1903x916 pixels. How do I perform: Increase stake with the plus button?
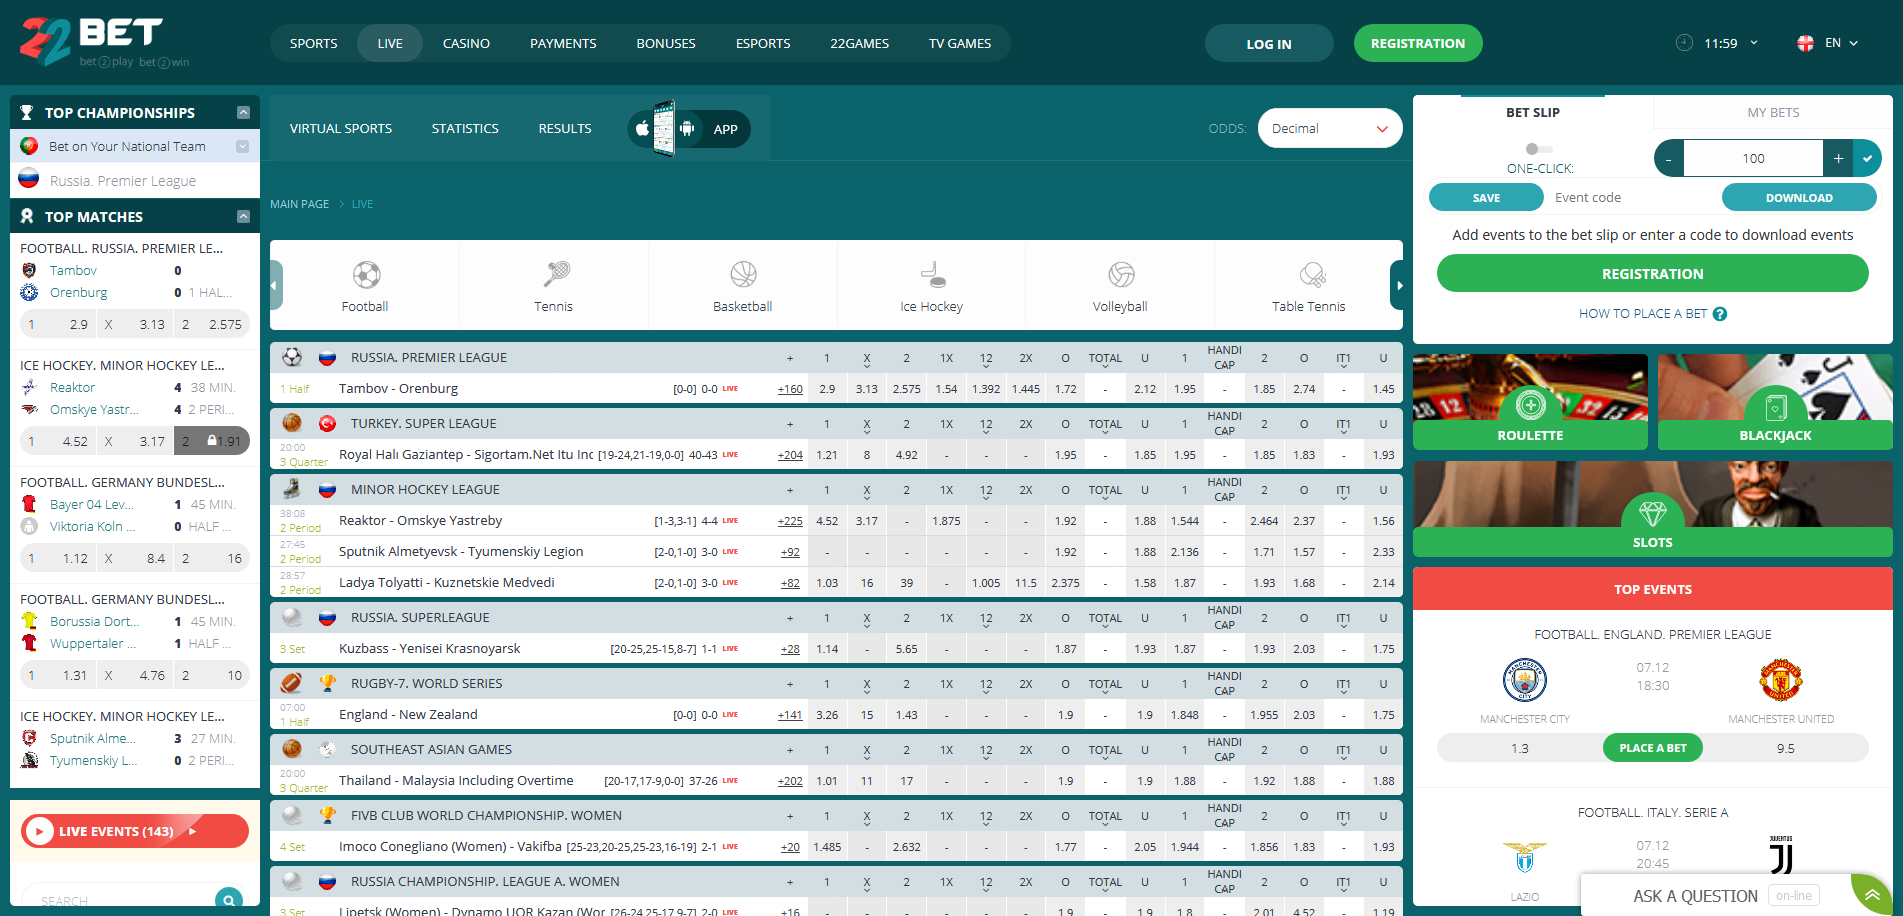pos(1838,158)
